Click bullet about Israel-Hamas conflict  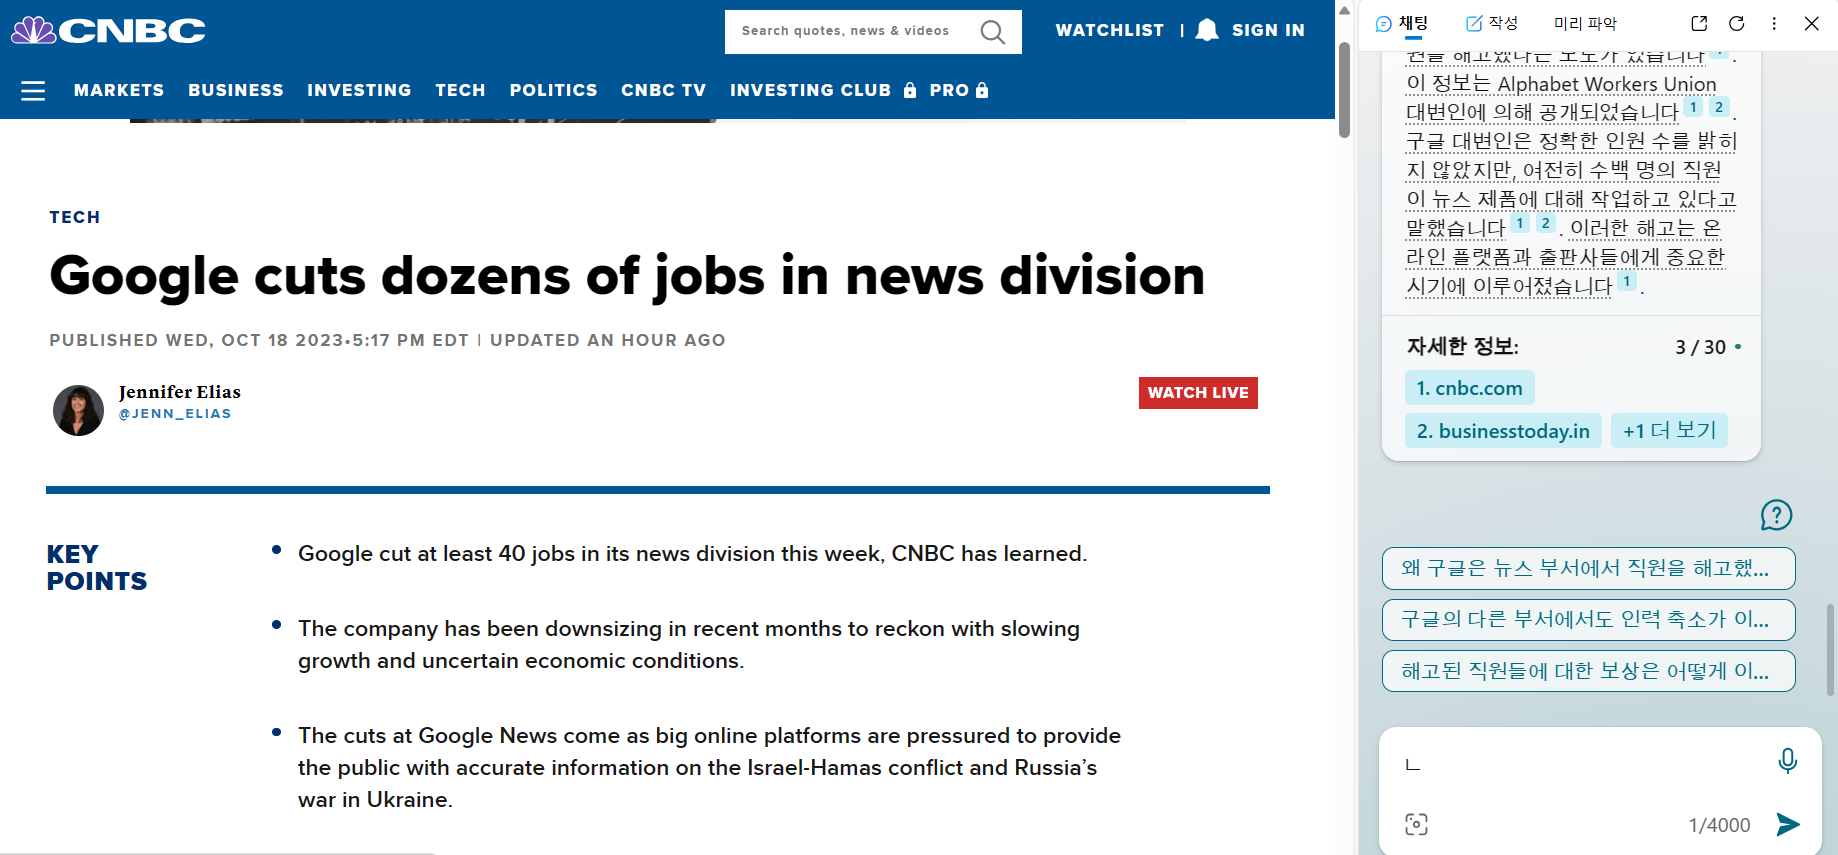[x=709, y=768]
